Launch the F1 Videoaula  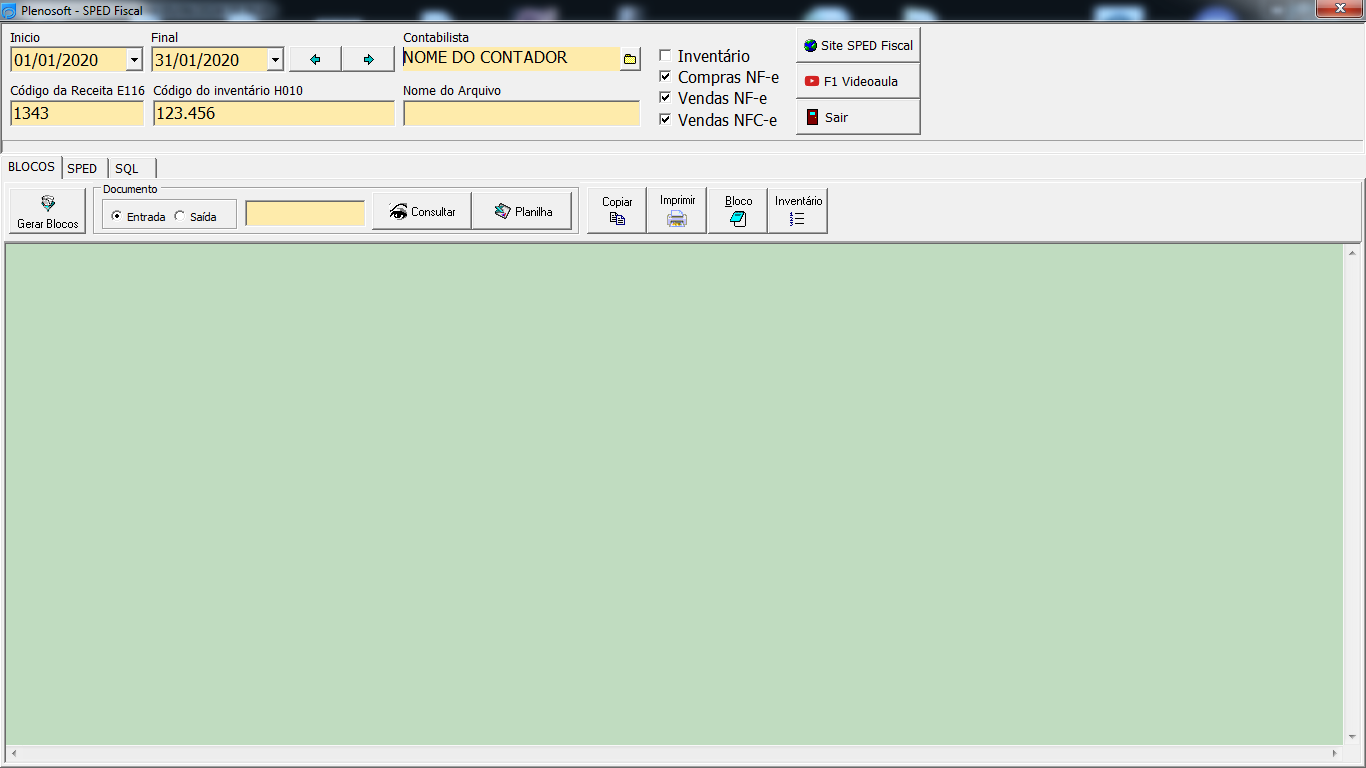pos(858,81)
